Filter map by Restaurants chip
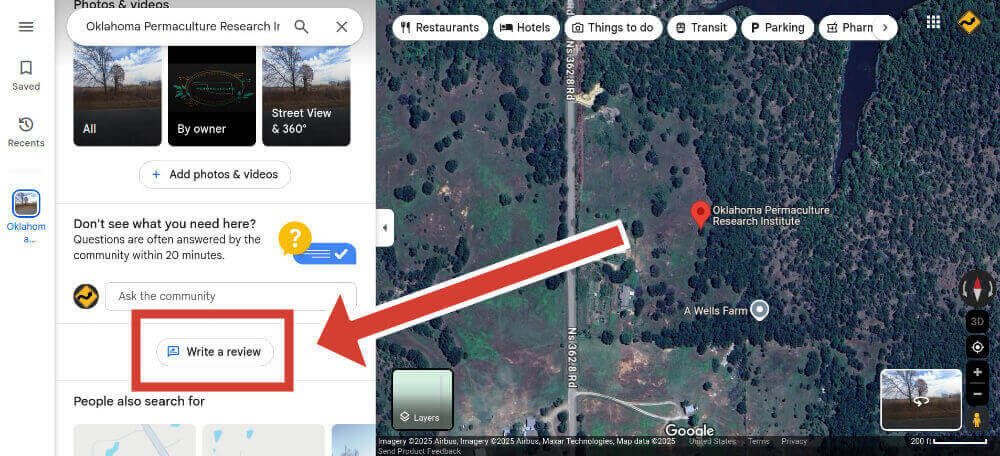The width and height of the screenshot is (1000, 456). coord(440,27)
